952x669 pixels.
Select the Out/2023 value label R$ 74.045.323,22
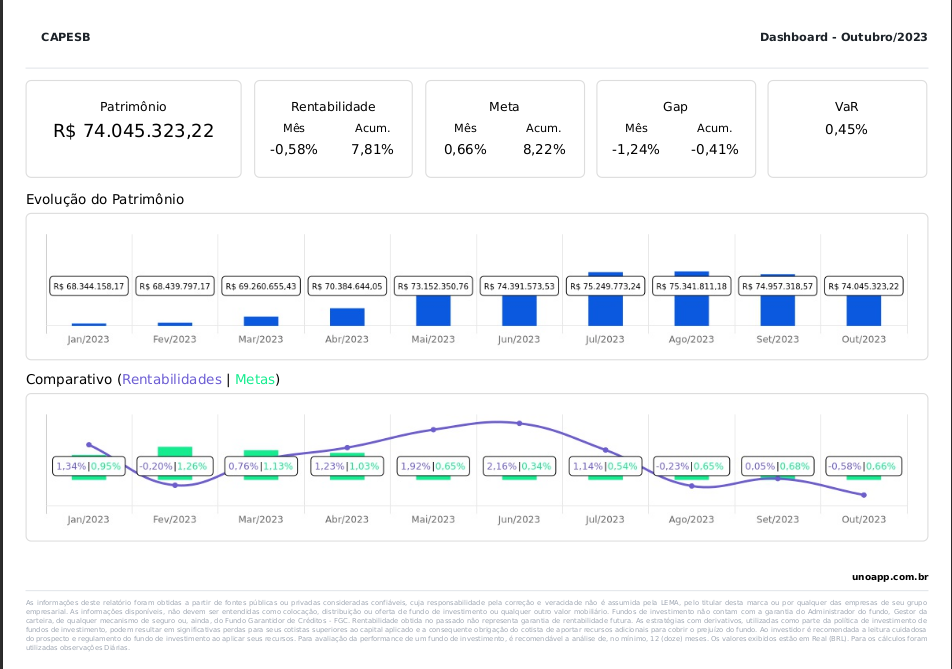863,286
